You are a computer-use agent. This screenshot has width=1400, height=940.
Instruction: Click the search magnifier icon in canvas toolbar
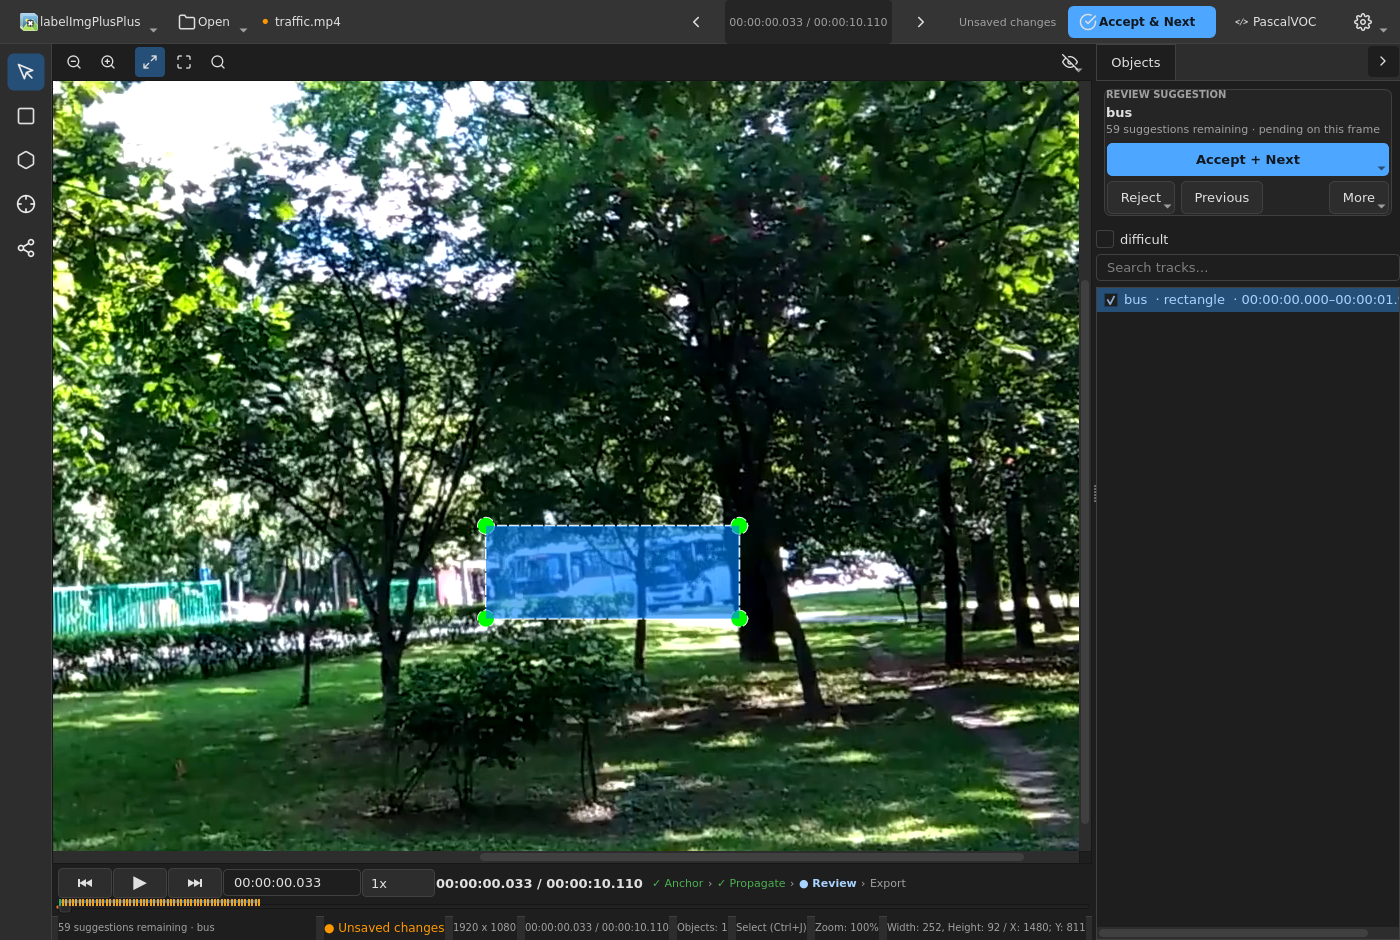[218, 62]
